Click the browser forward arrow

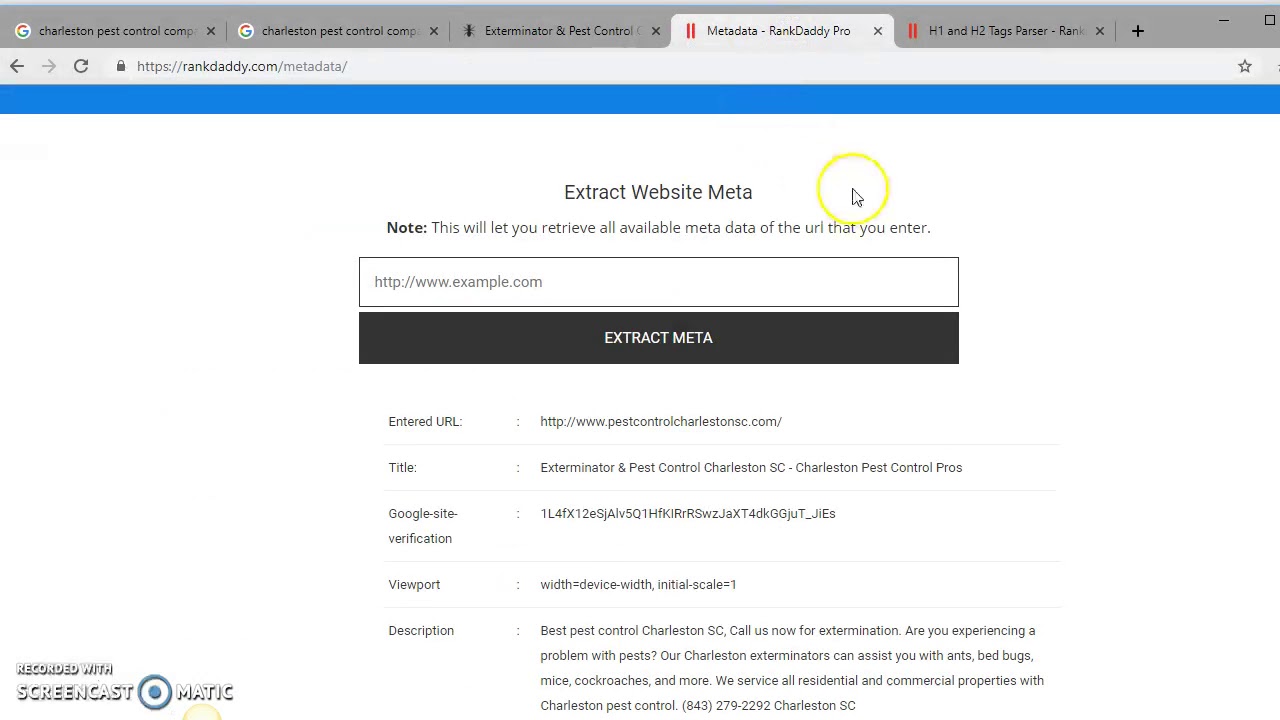click(x=49, y=66)
